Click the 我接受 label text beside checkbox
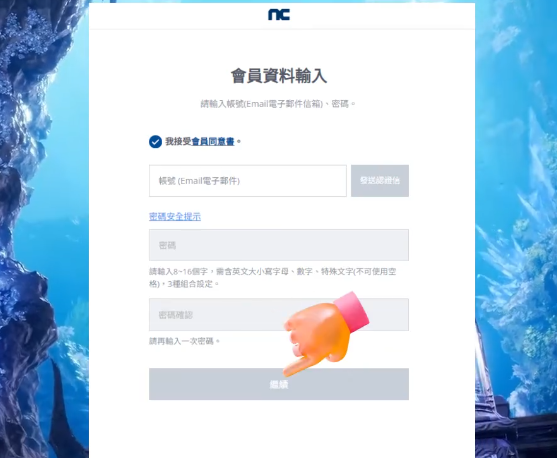Screen dimensions: 557x458 point(178,141)
